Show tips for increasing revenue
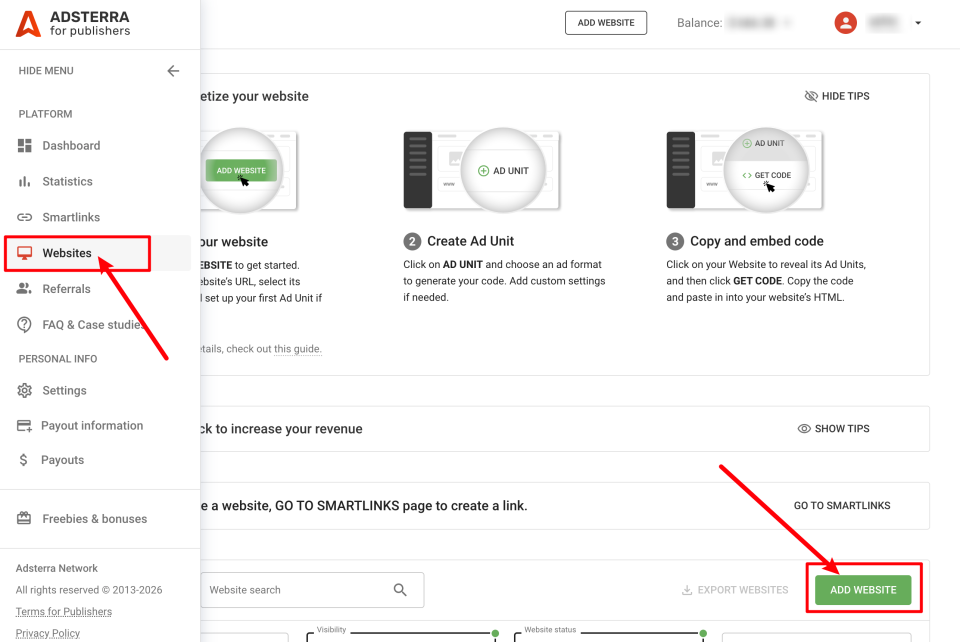 coord(833,429)
